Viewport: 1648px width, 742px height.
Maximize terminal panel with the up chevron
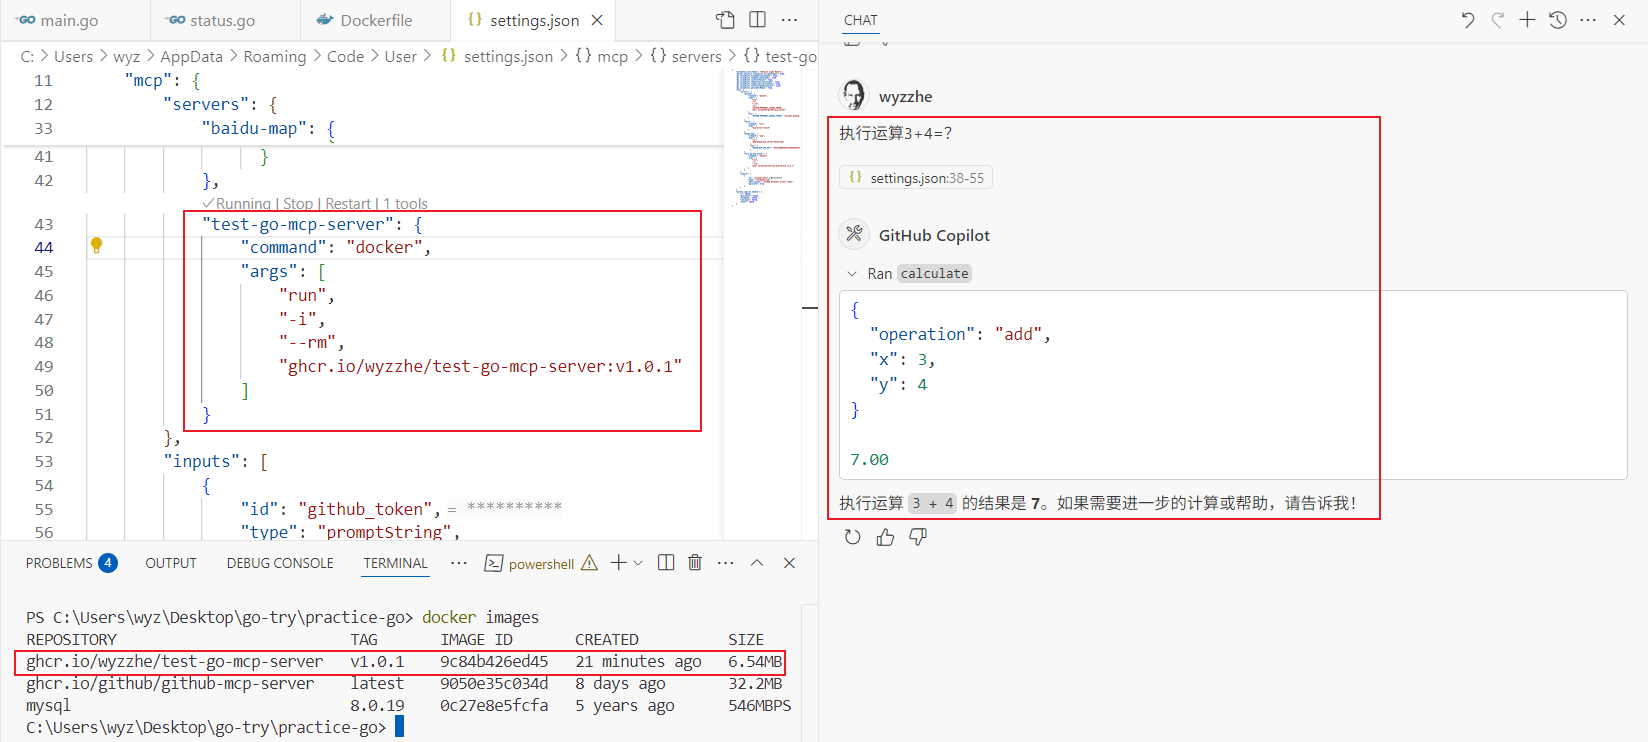tap(757, 563)
